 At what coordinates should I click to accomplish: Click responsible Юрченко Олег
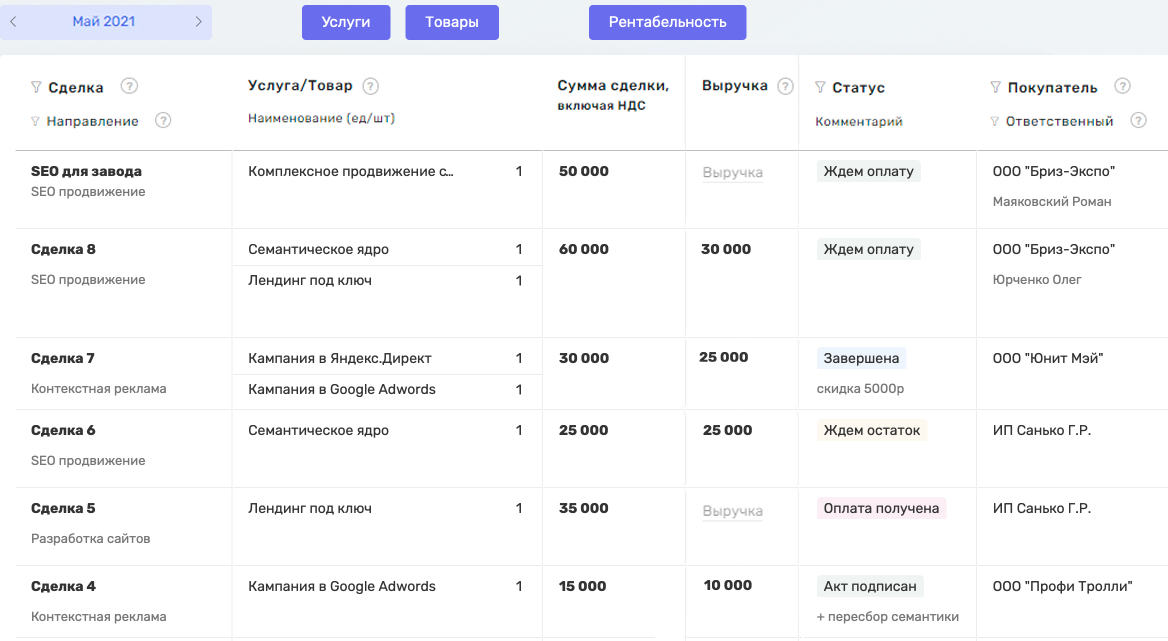(1037, 280)
